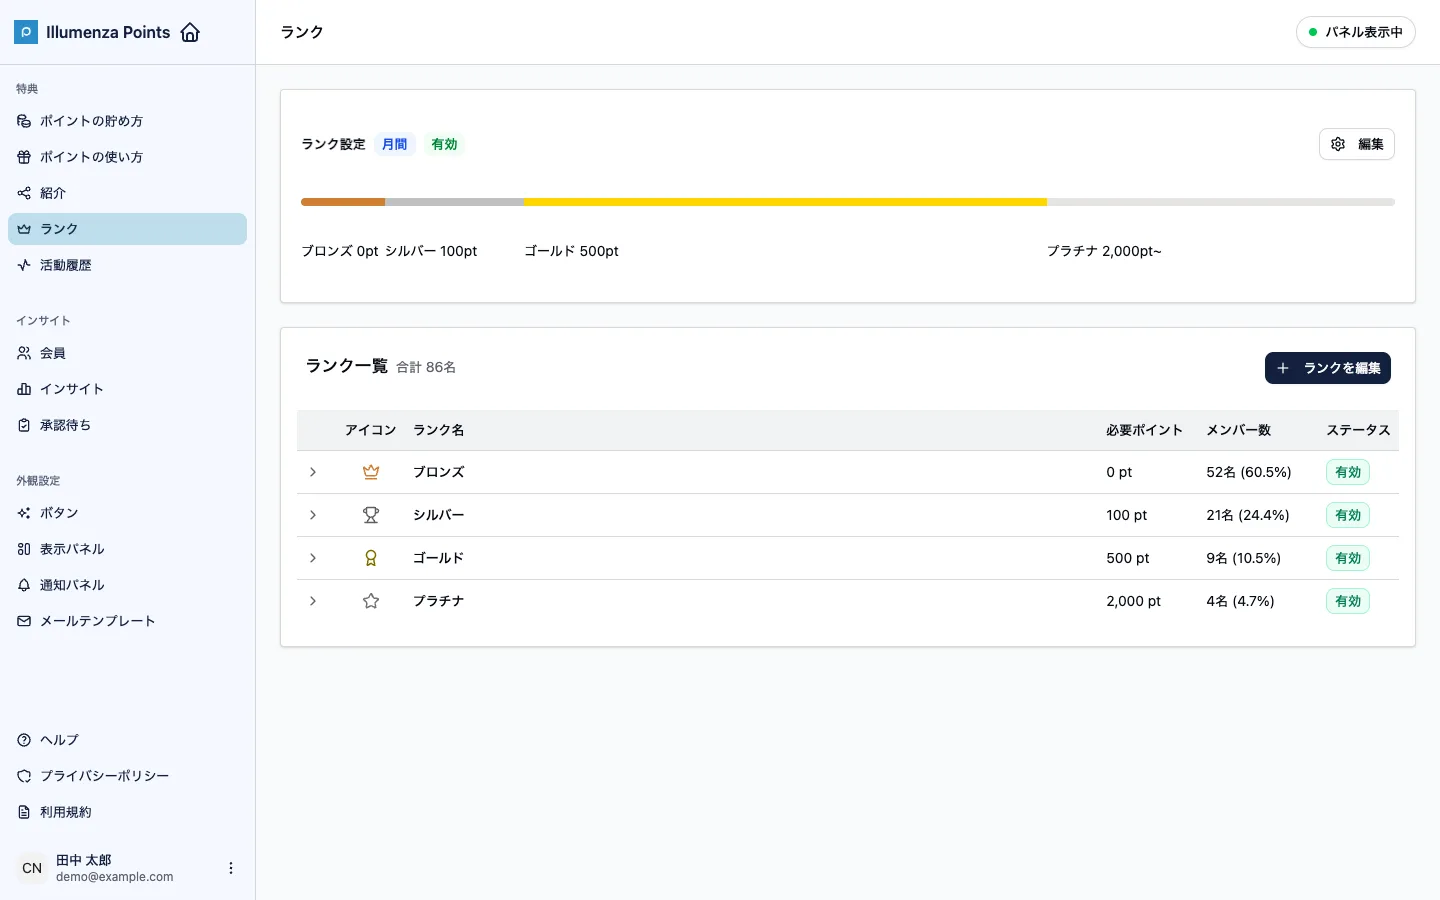Toggle the 有効 status badge for プラチナ

pyautogui.click(x=1348, y=601)
